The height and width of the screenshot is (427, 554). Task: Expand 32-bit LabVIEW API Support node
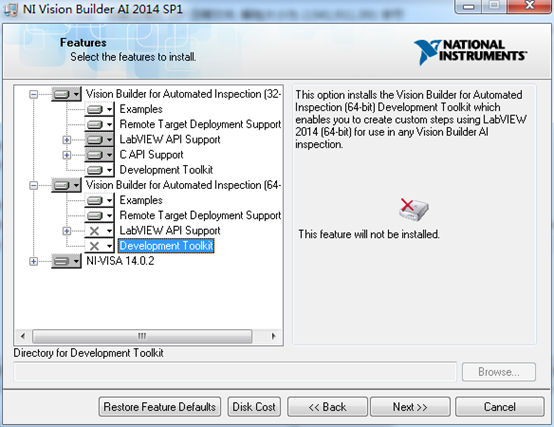pyautogui.click(x=66, y=140)
